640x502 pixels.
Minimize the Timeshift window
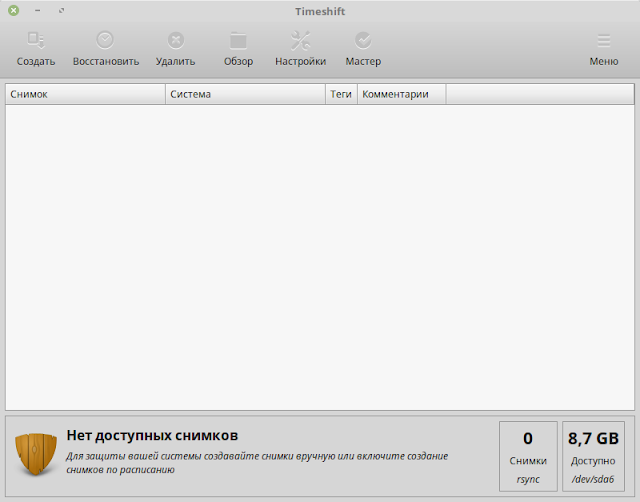click(x=38, y=11)
